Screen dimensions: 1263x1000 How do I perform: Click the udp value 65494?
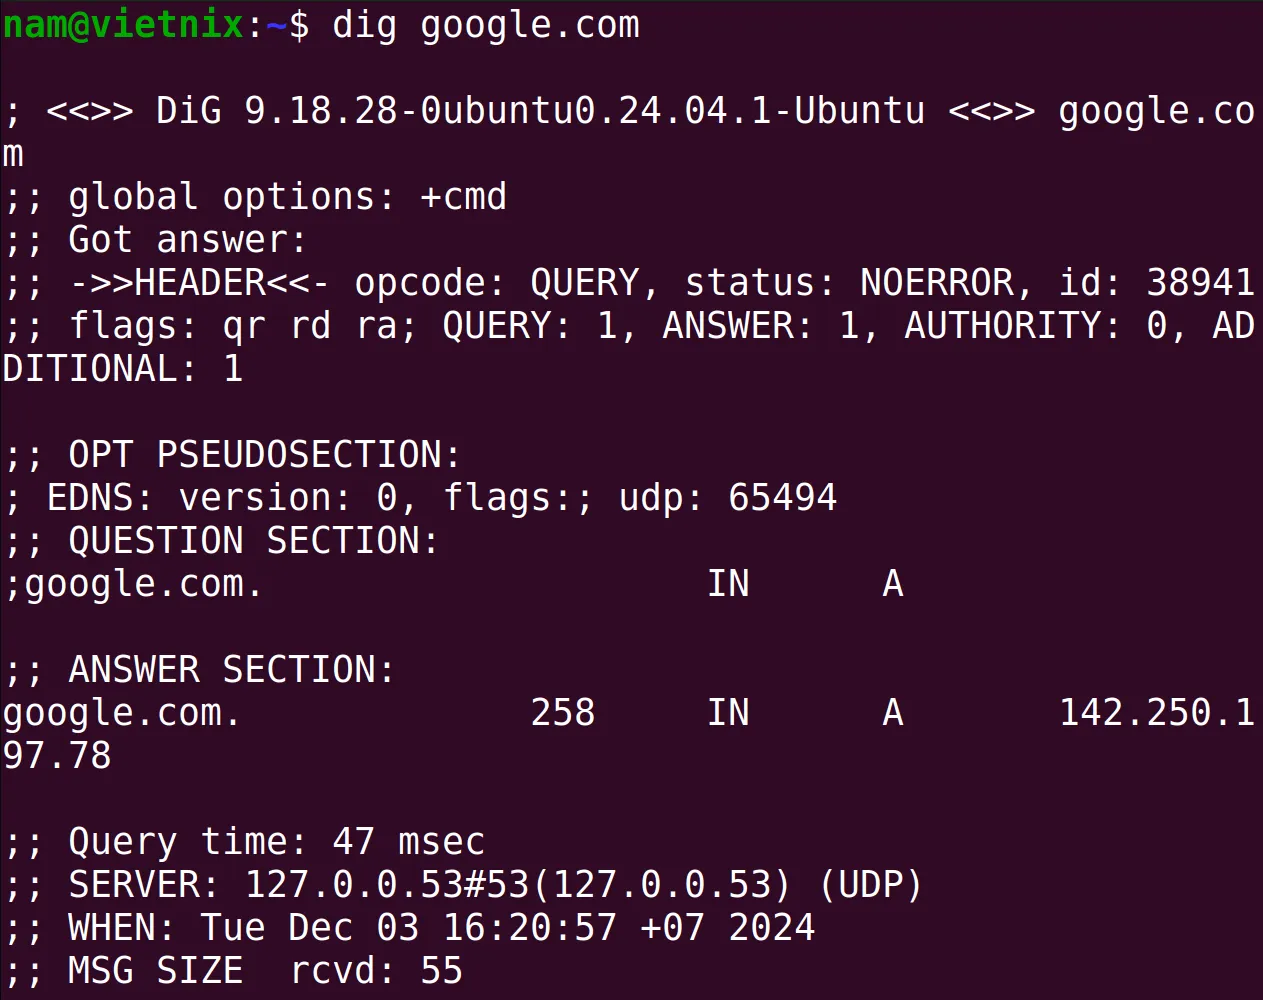tap(782, 499)
